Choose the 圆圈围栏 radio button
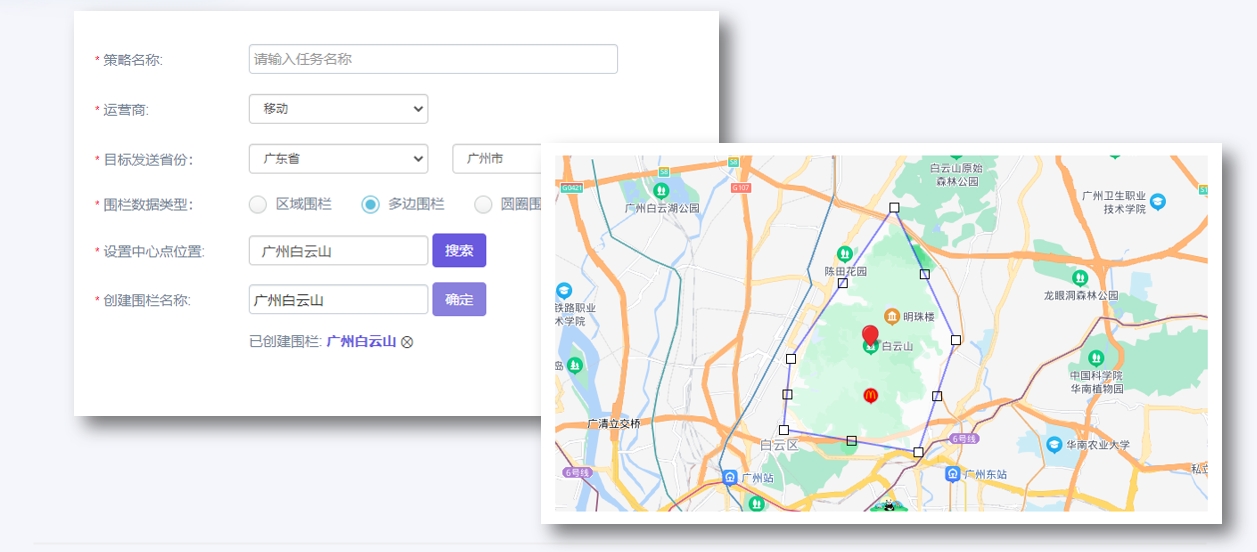The width and height of the screenshot is (1257, 552). [x=483, y=205]
